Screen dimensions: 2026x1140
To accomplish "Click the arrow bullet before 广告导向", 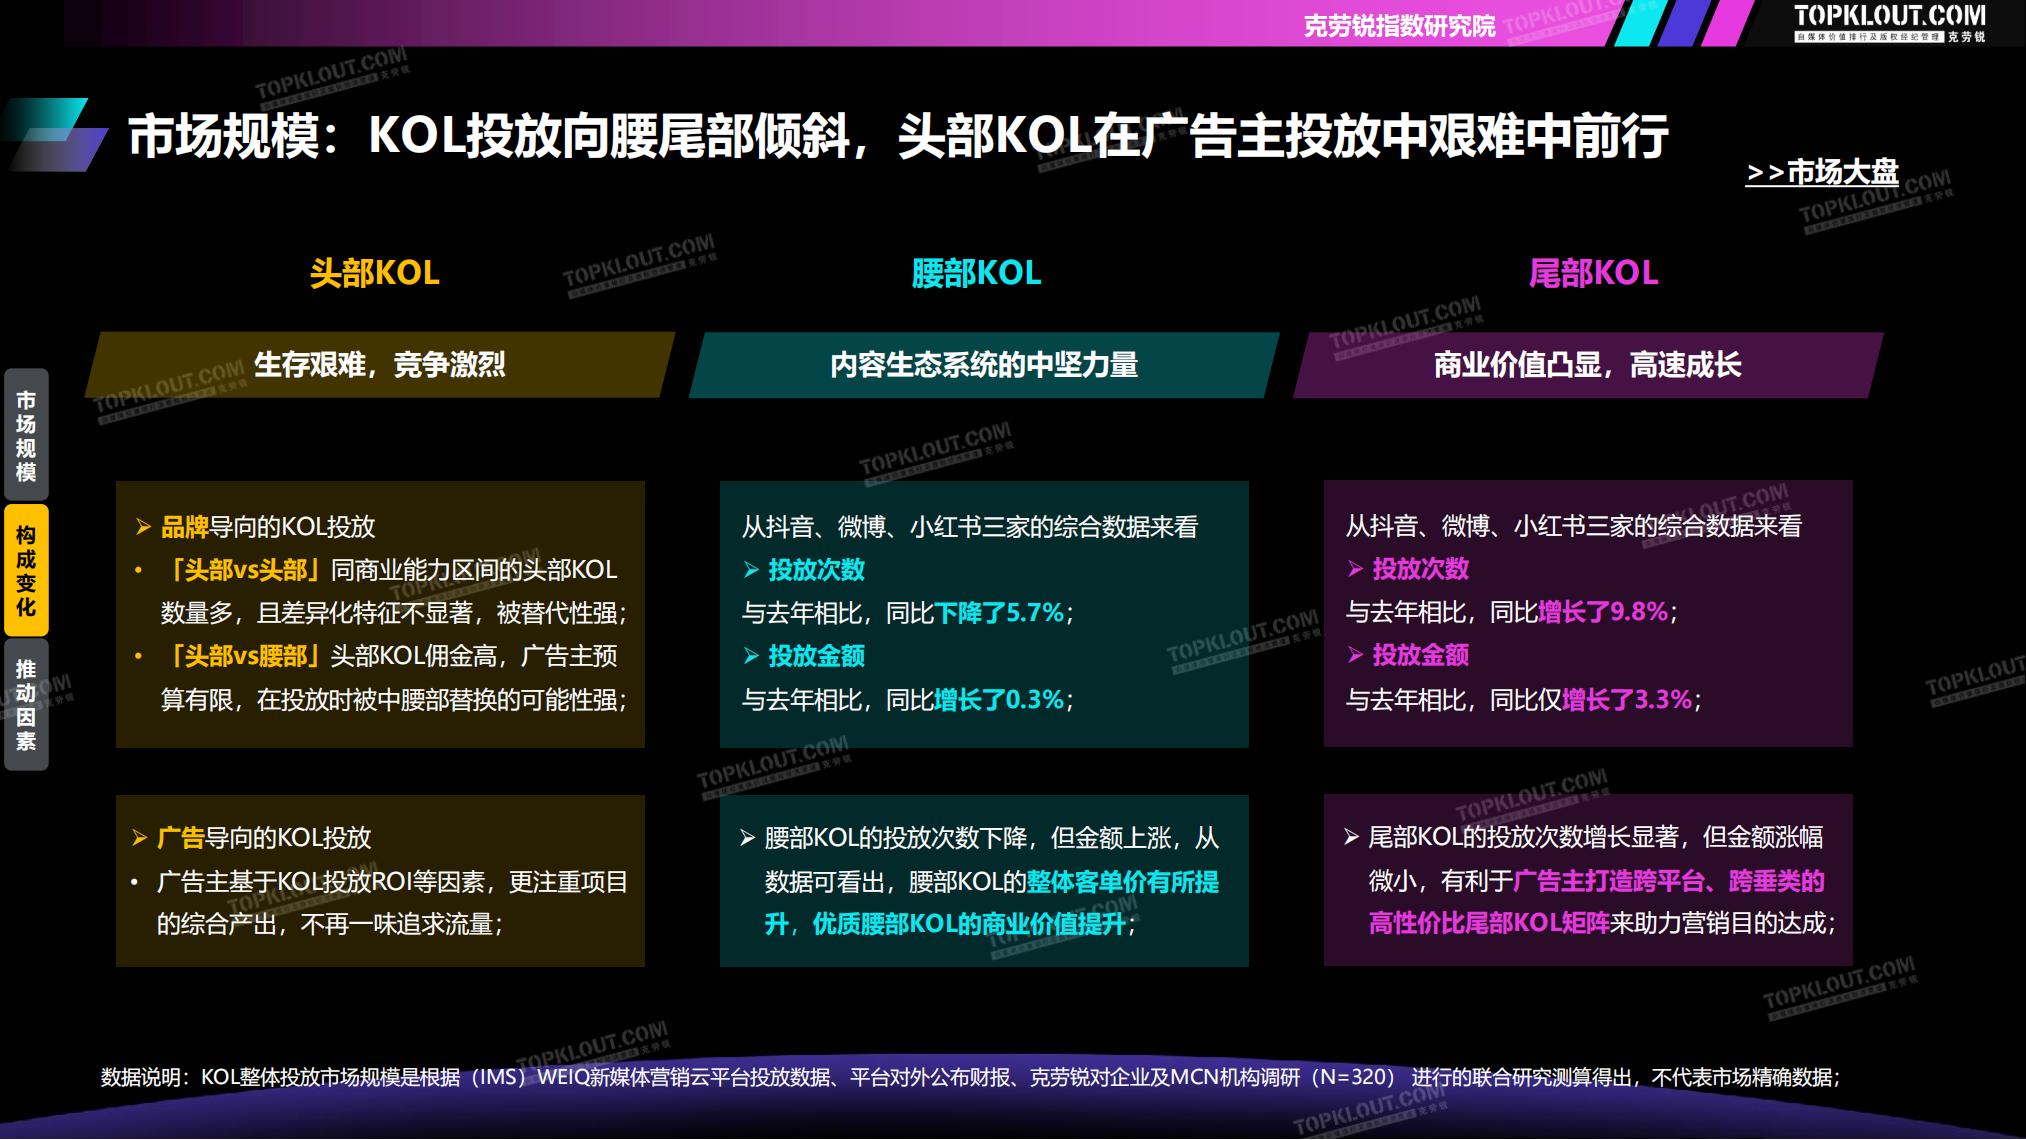I will (x=140, y=838).
